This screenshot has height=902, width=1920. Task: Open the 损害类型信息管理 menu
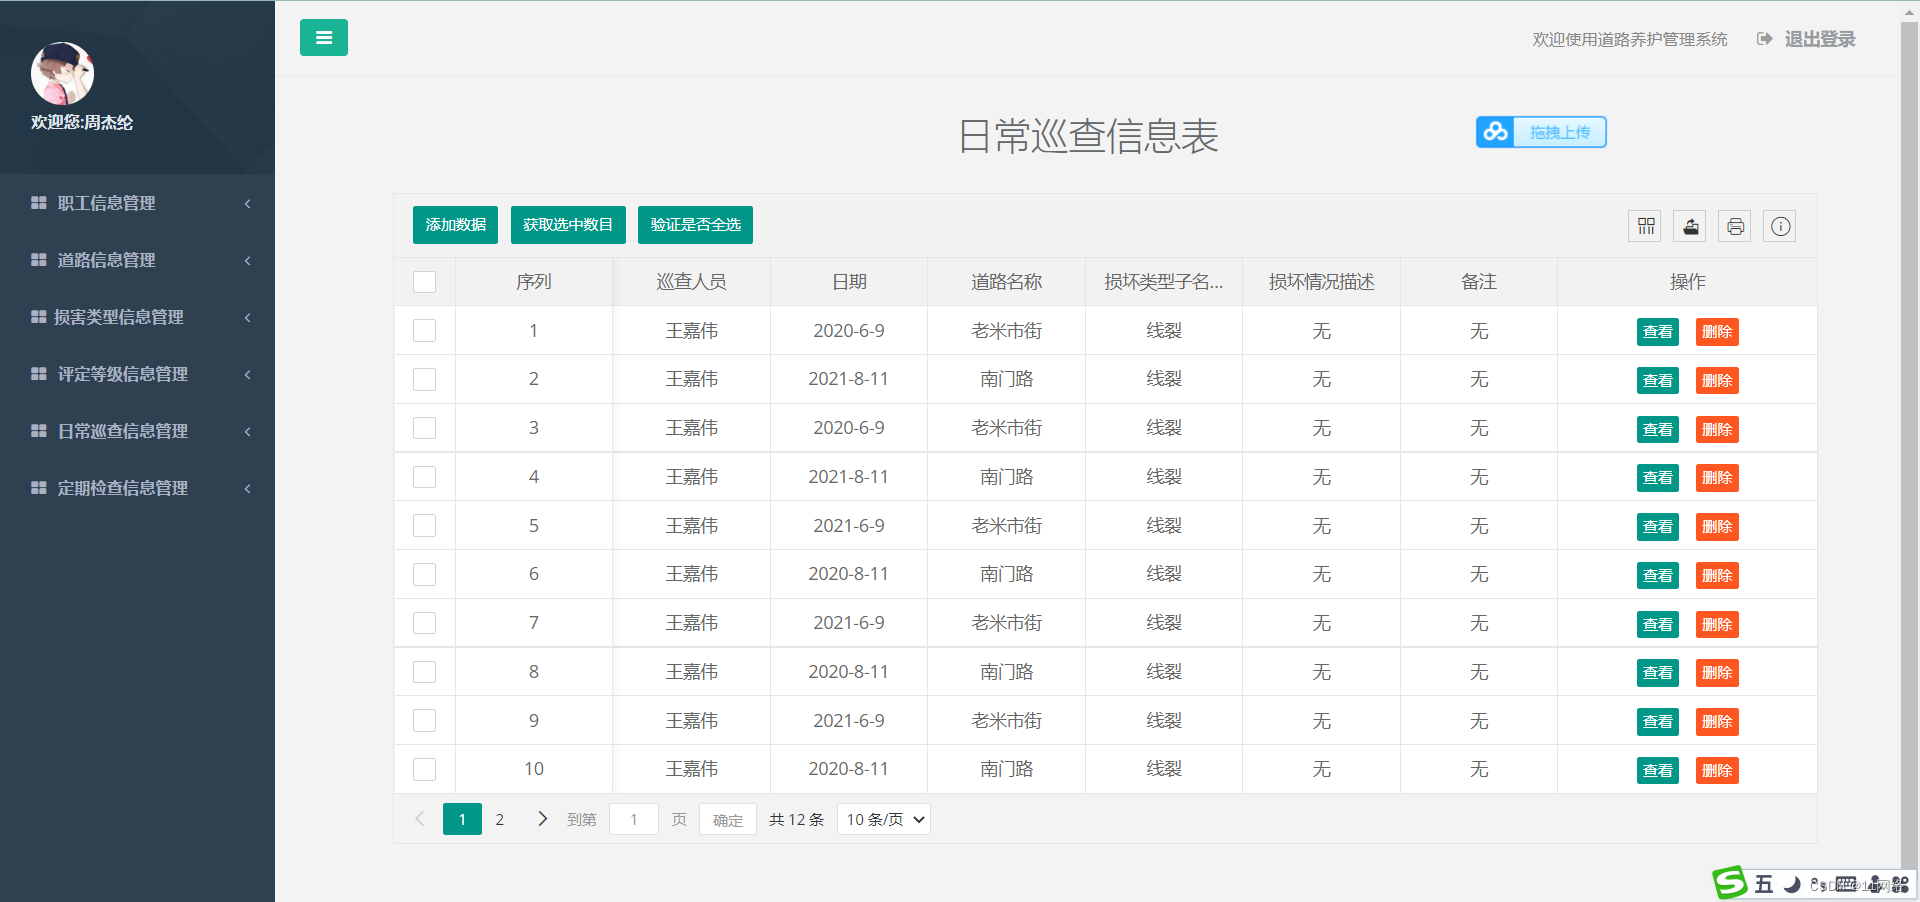[x=137, y=317]
